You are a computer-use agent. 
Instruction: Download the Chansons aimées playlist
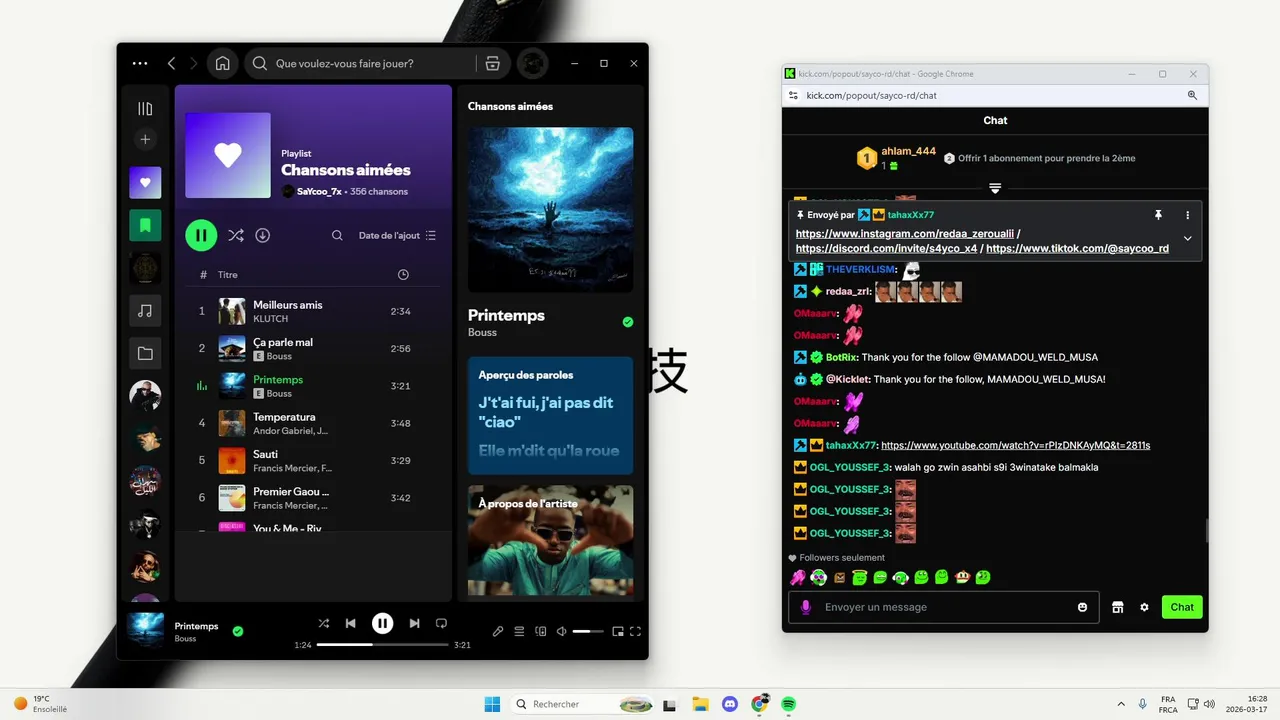click(262, 235)
